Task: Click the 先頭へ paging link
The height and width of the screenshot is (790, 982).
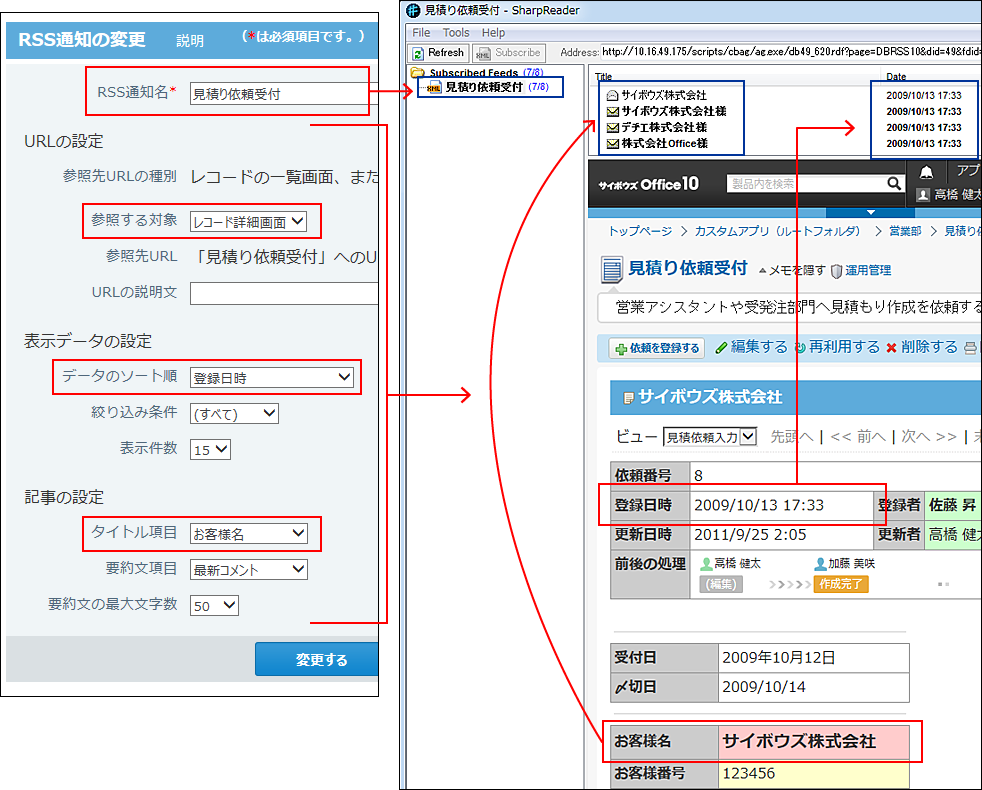Action: tap(792, 436)
